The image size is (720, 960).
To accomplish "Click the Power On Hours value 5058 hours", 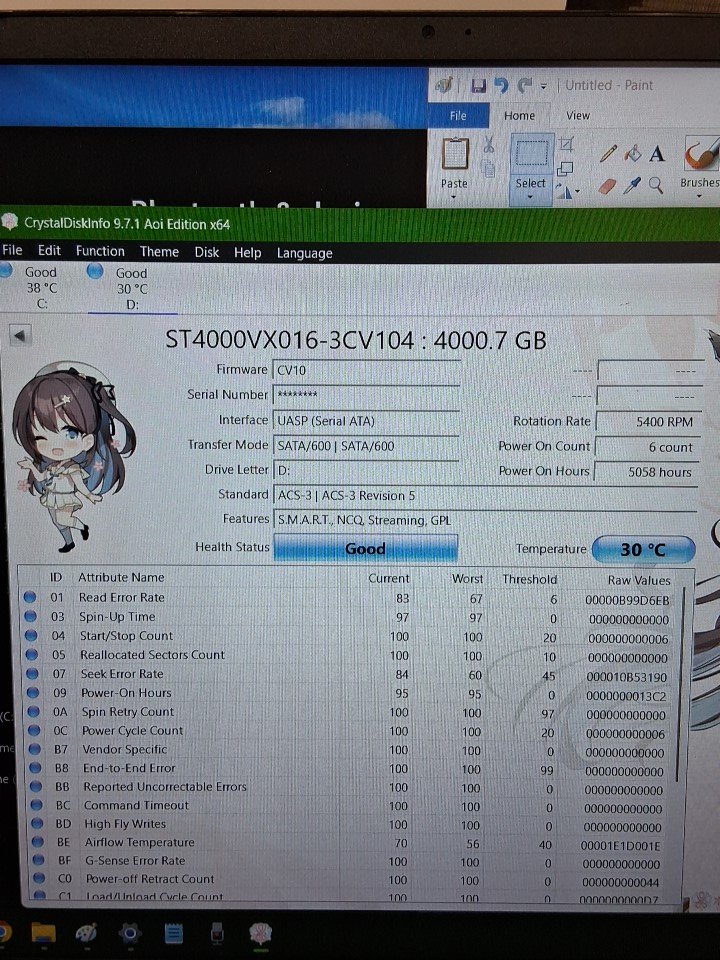I will 648,472.
